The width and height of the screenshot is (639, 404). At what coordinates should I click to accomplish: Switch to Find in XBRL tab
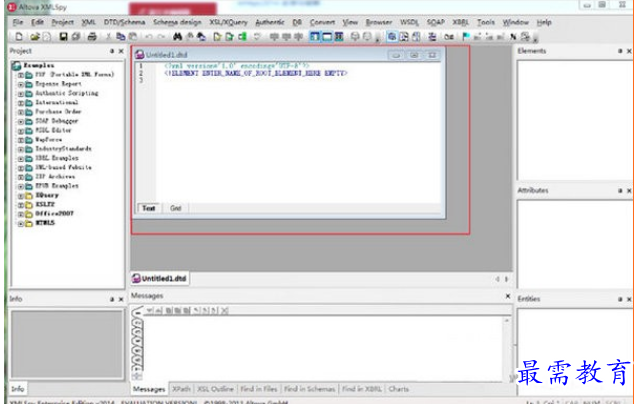362,389
